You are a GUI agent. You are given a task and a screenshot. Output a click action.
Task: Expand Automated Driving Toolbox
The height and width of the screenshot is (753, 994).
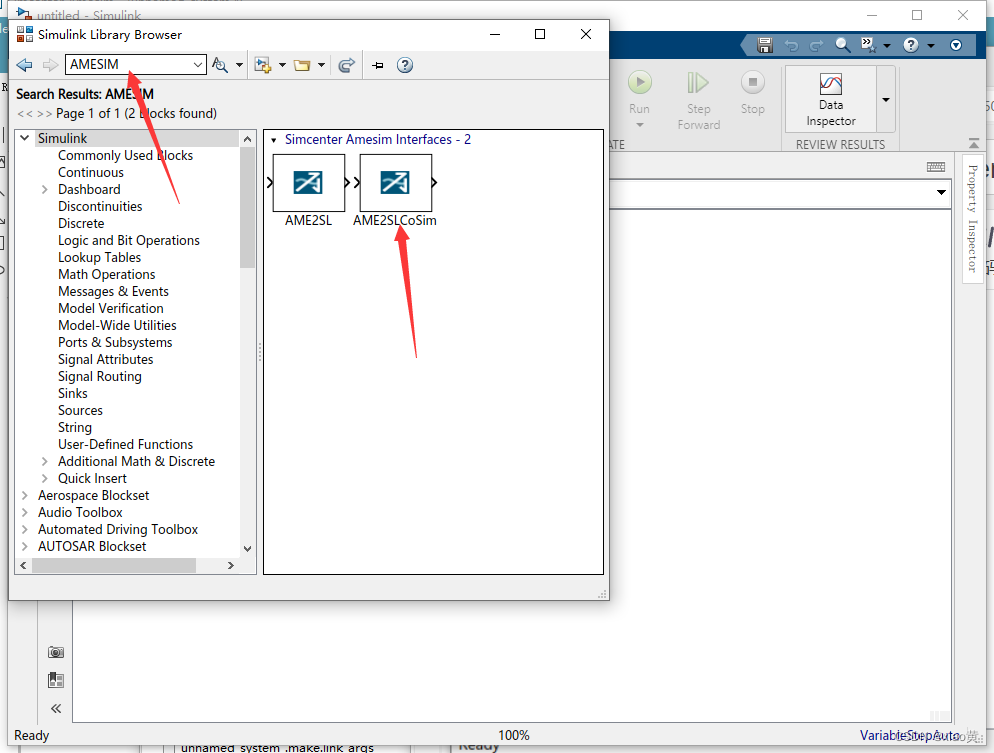click(25, 529)
